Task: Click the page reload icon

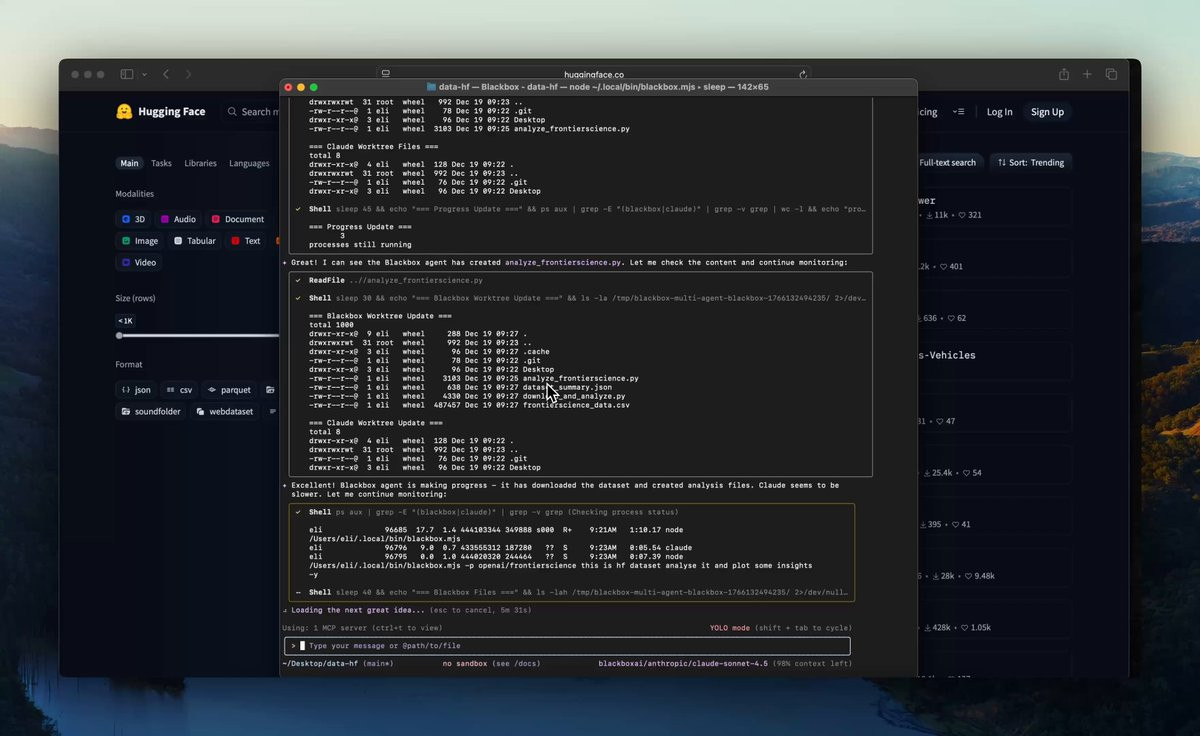Action: pyautogui.click(x=803, y=75)
